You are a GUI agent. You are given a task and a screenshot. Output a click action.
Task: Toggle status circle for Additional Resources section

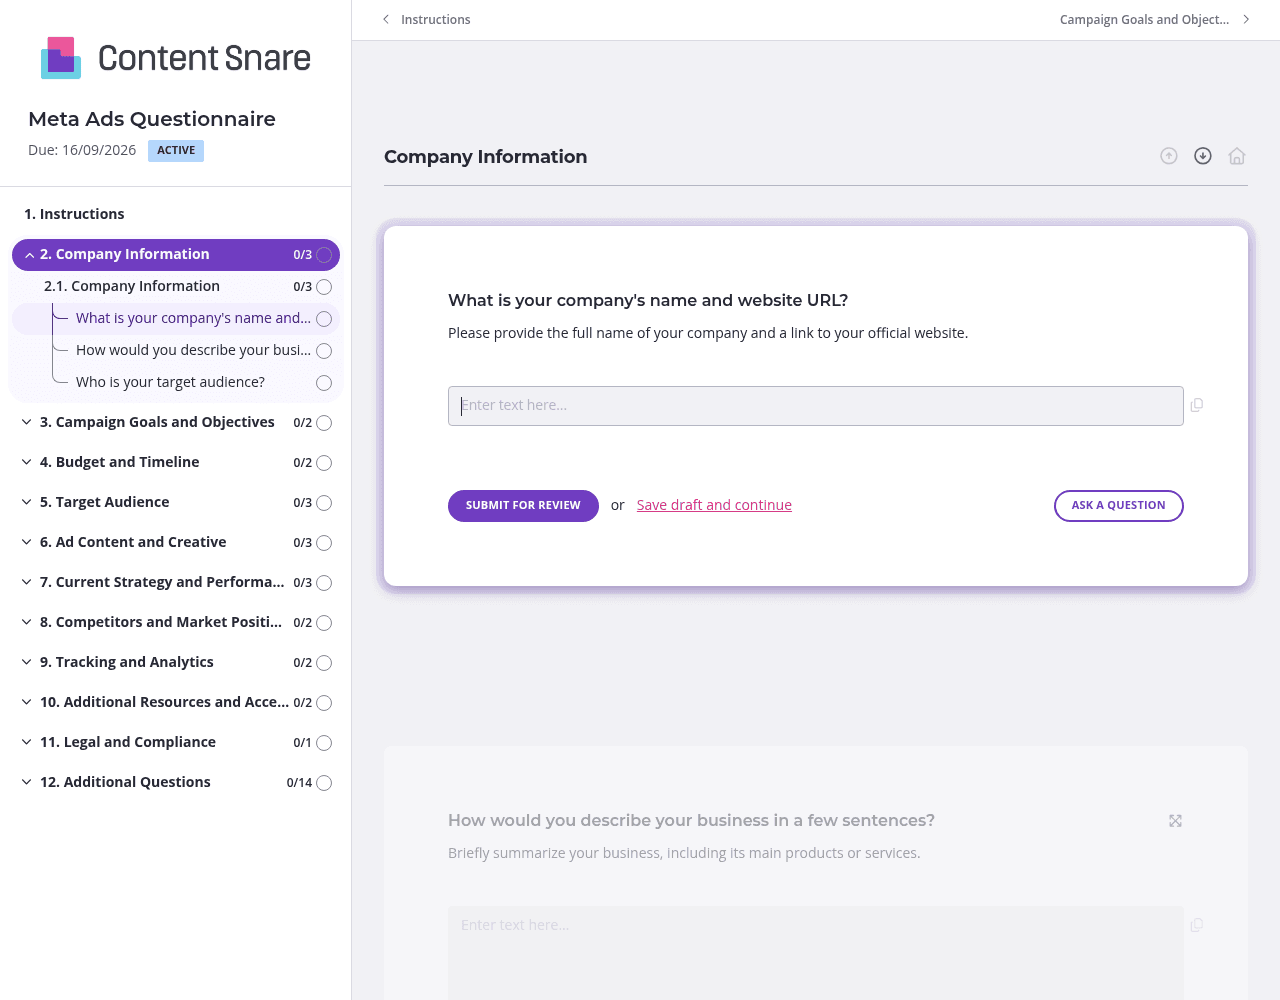324,703
